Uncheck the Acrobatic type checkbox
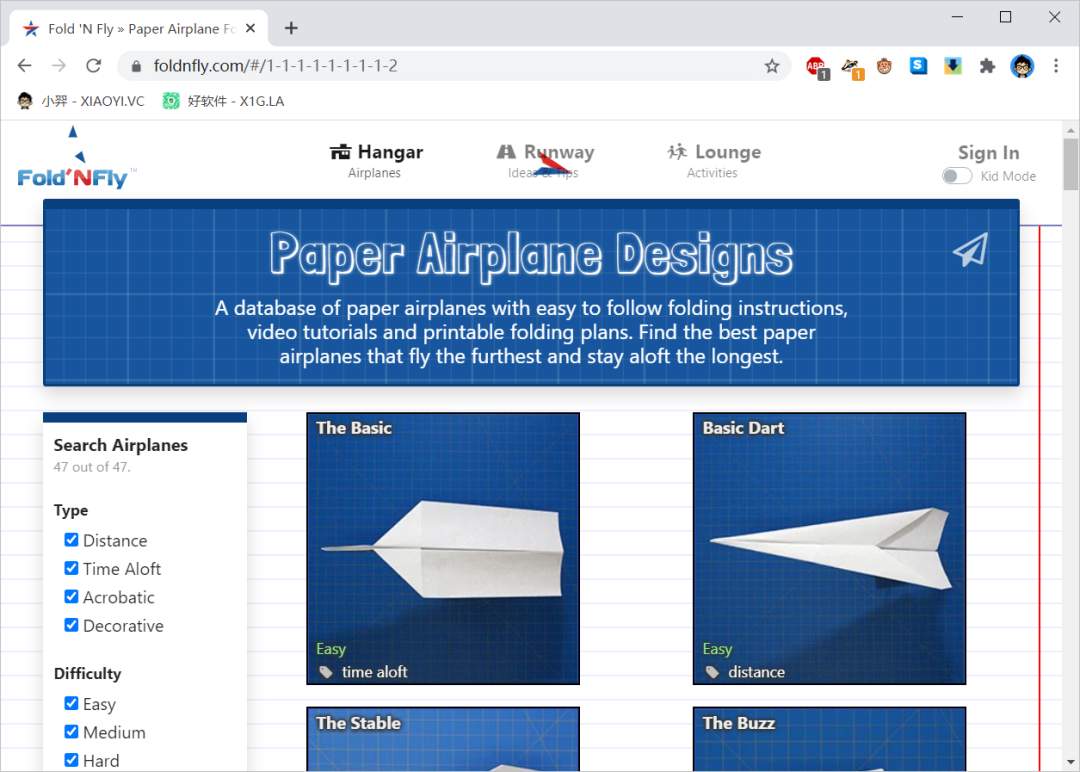 coord(71,597)
